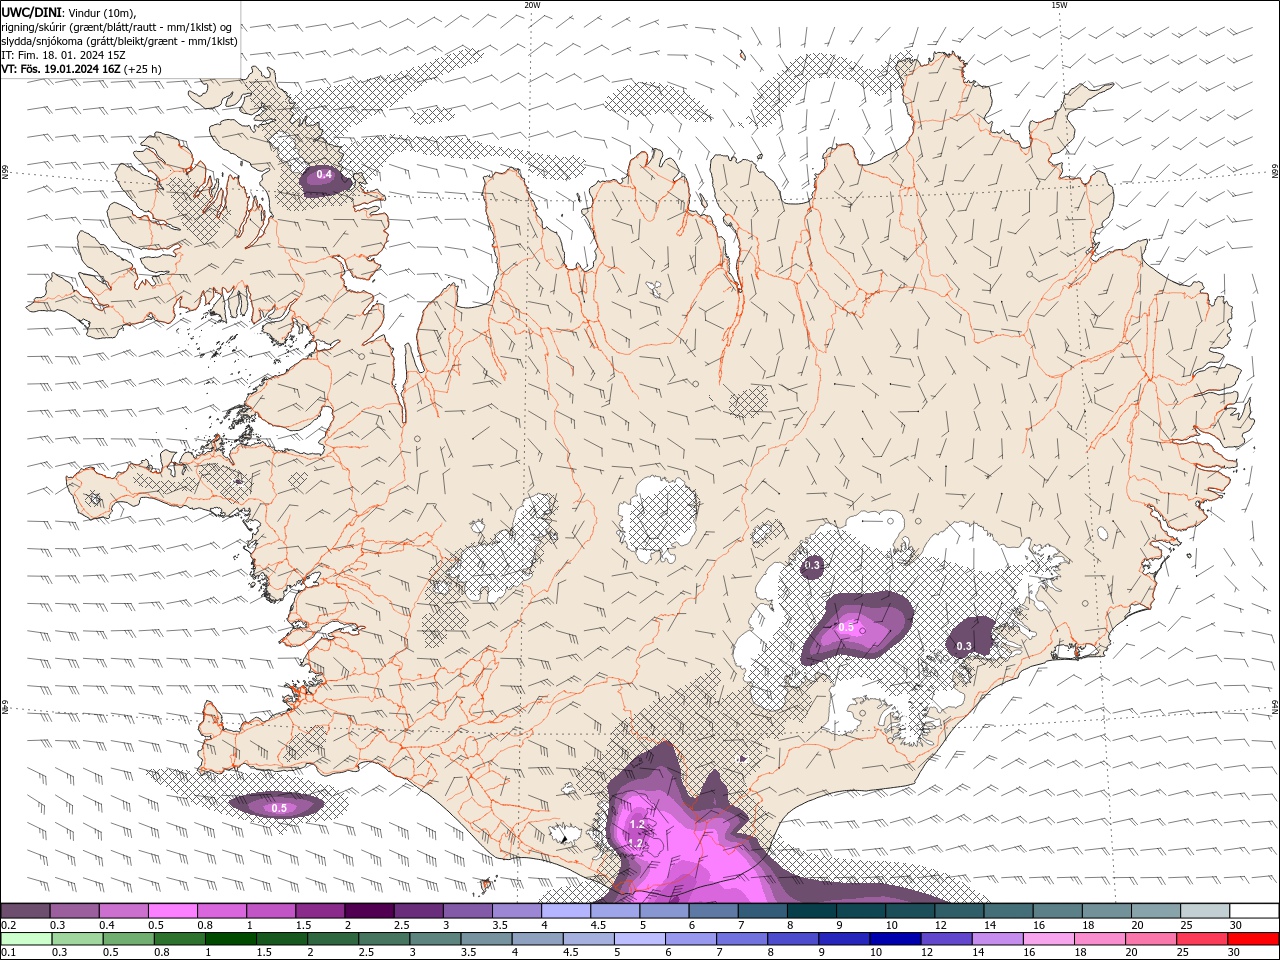Image resolution: width=1280 pixels, height=960 pixels.
Task: Click the 'UWC/DINI: Vindur (10m)' title line
Action: pos(70,12)
